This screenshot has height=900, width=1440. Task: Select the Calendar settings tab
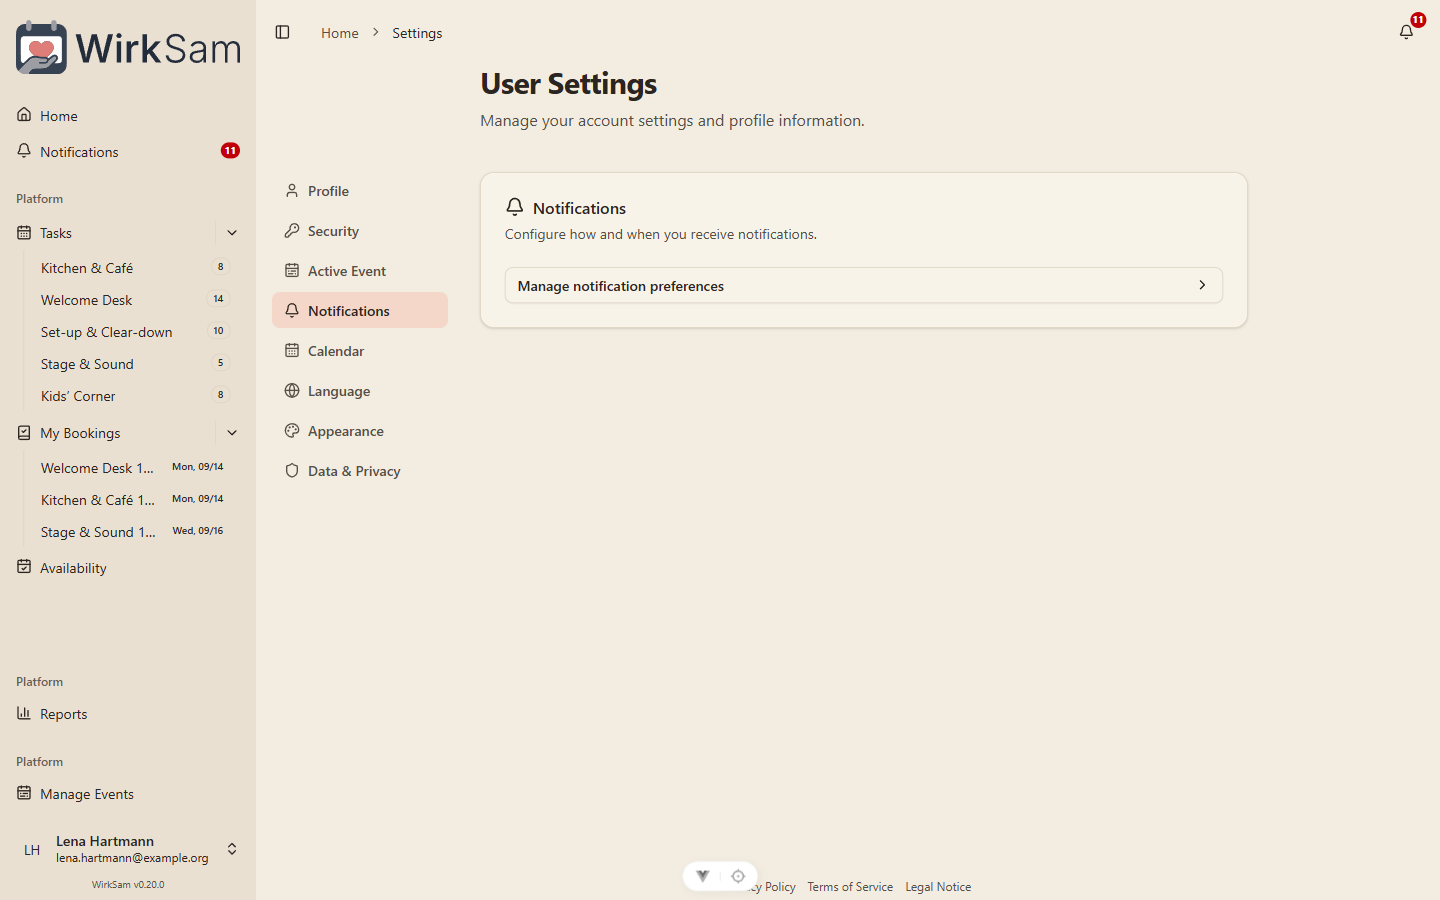click(360, 350)
